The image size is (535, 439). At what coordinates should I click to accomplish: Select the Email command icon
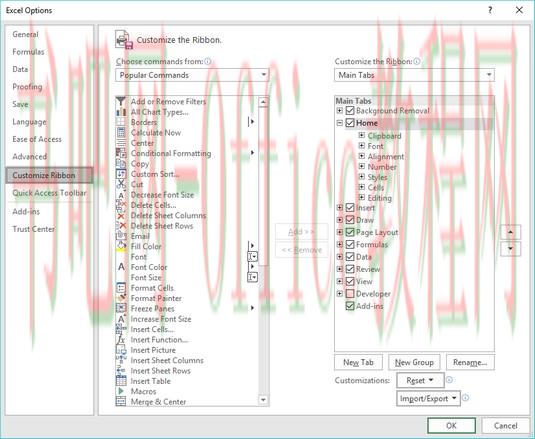121,236
